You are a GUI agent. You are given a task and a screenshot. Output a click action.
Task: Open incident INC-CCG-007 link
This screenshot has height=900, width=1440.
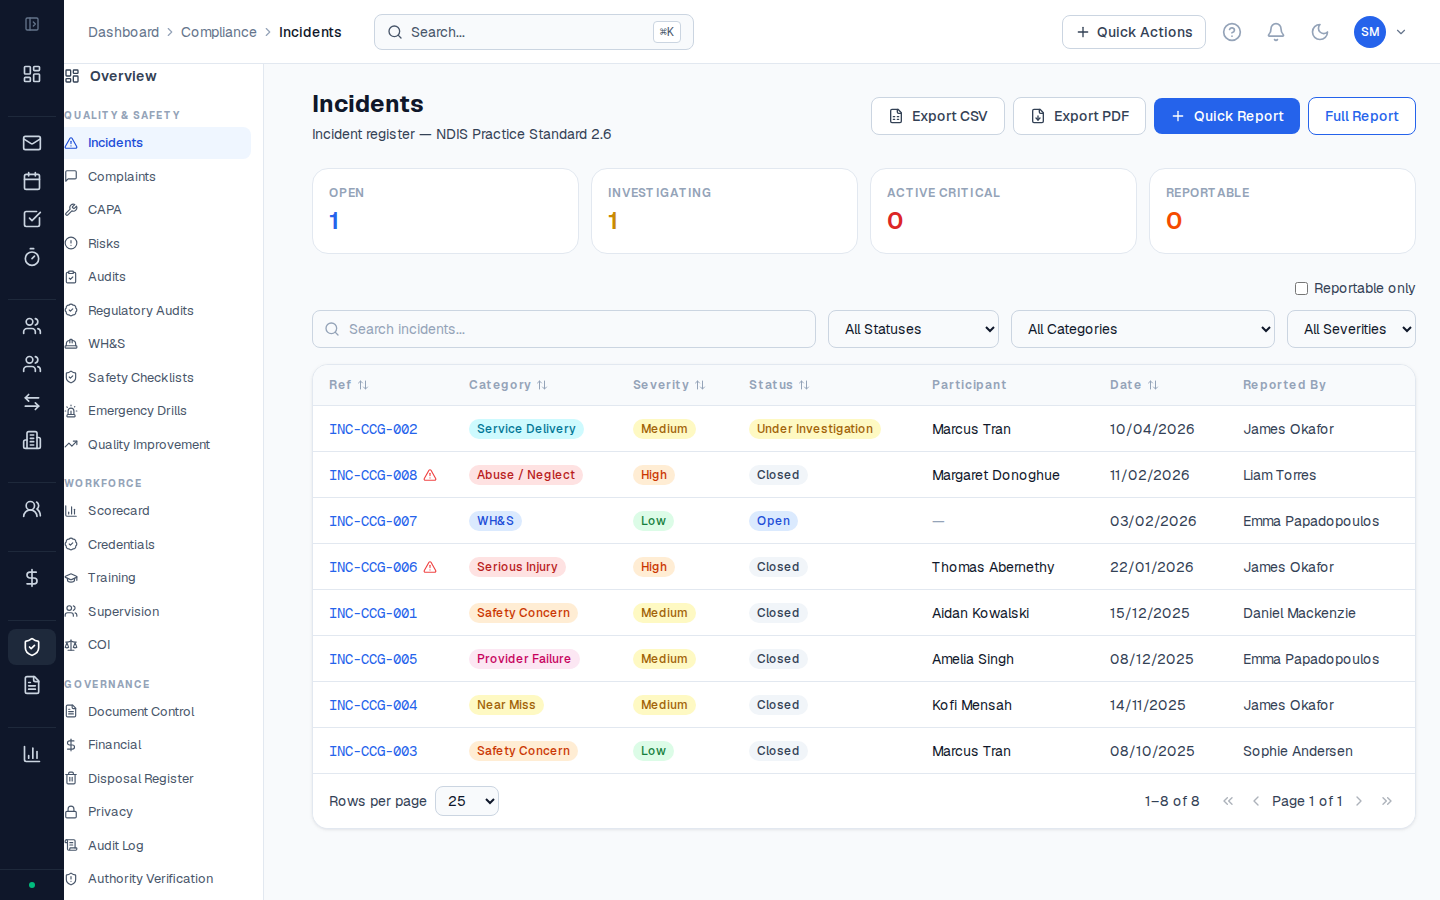click(x=373, y=521)
